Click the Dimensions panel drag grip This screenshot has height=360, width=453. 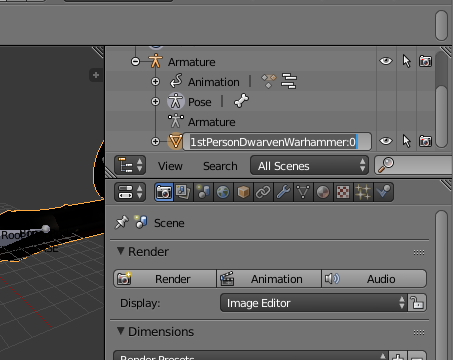click(x=419, y=332)
